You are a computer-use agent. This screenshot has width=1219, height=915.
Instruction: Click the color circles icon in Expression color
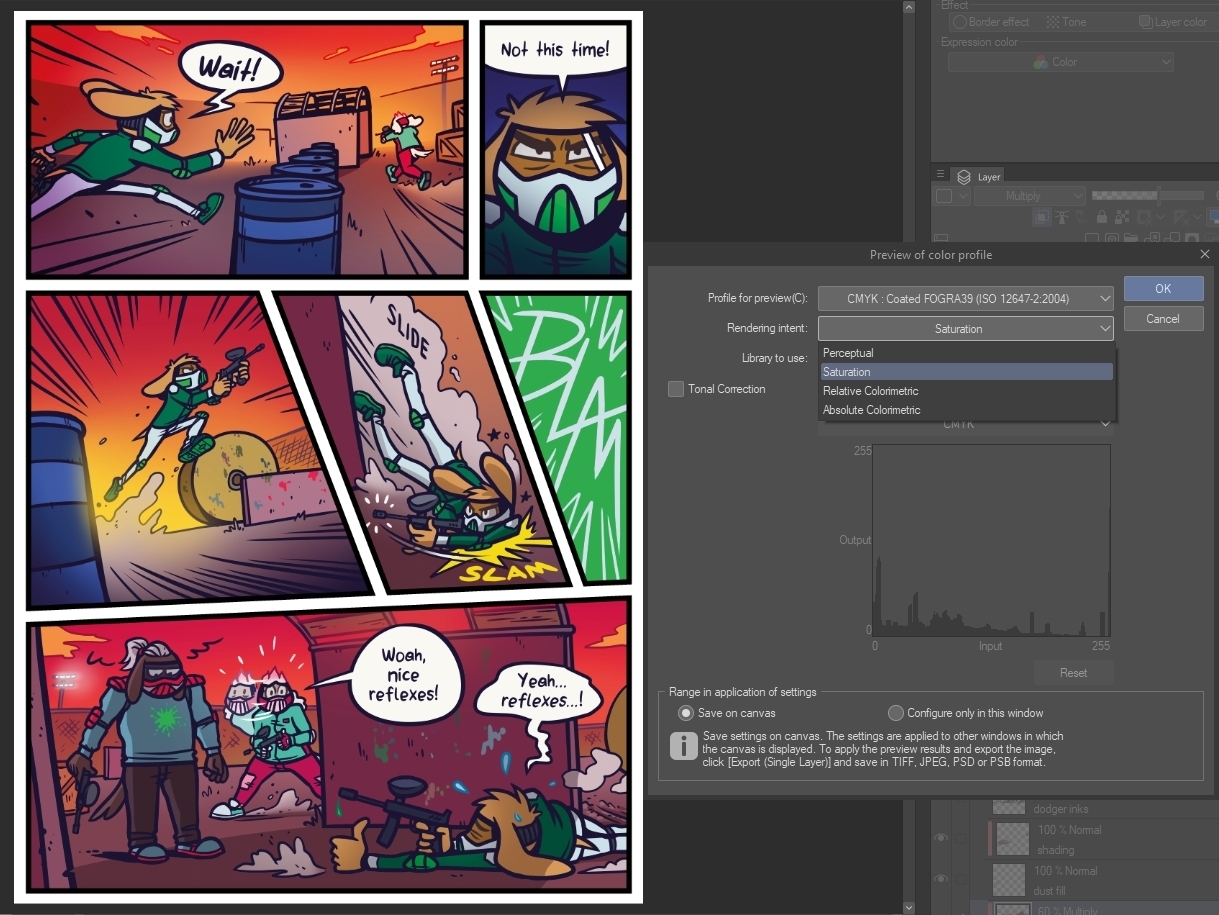(x=1041, y=62)
